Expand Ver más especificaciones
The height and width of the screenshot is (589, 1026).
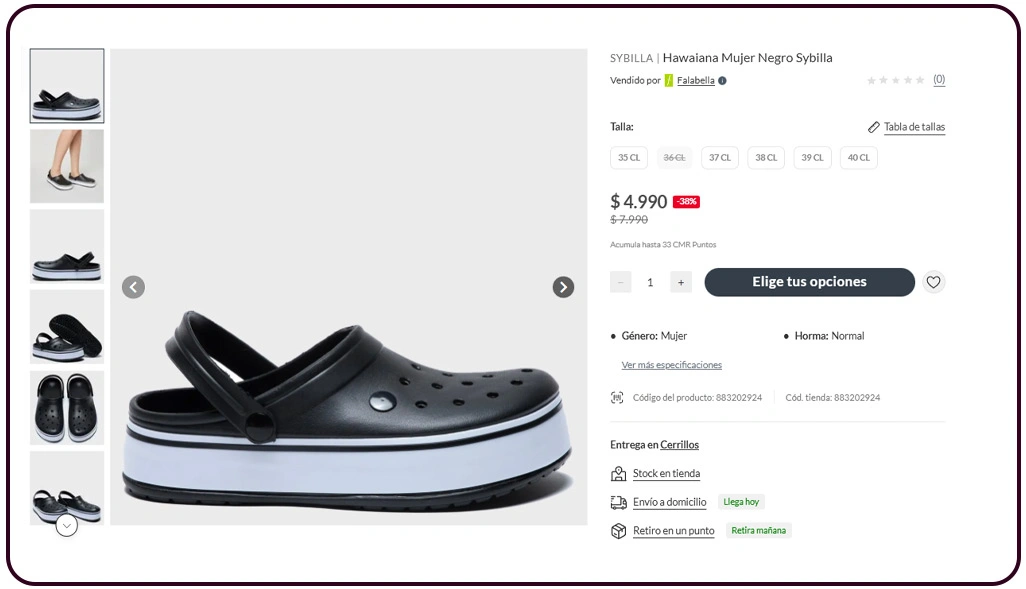point(671,365)
